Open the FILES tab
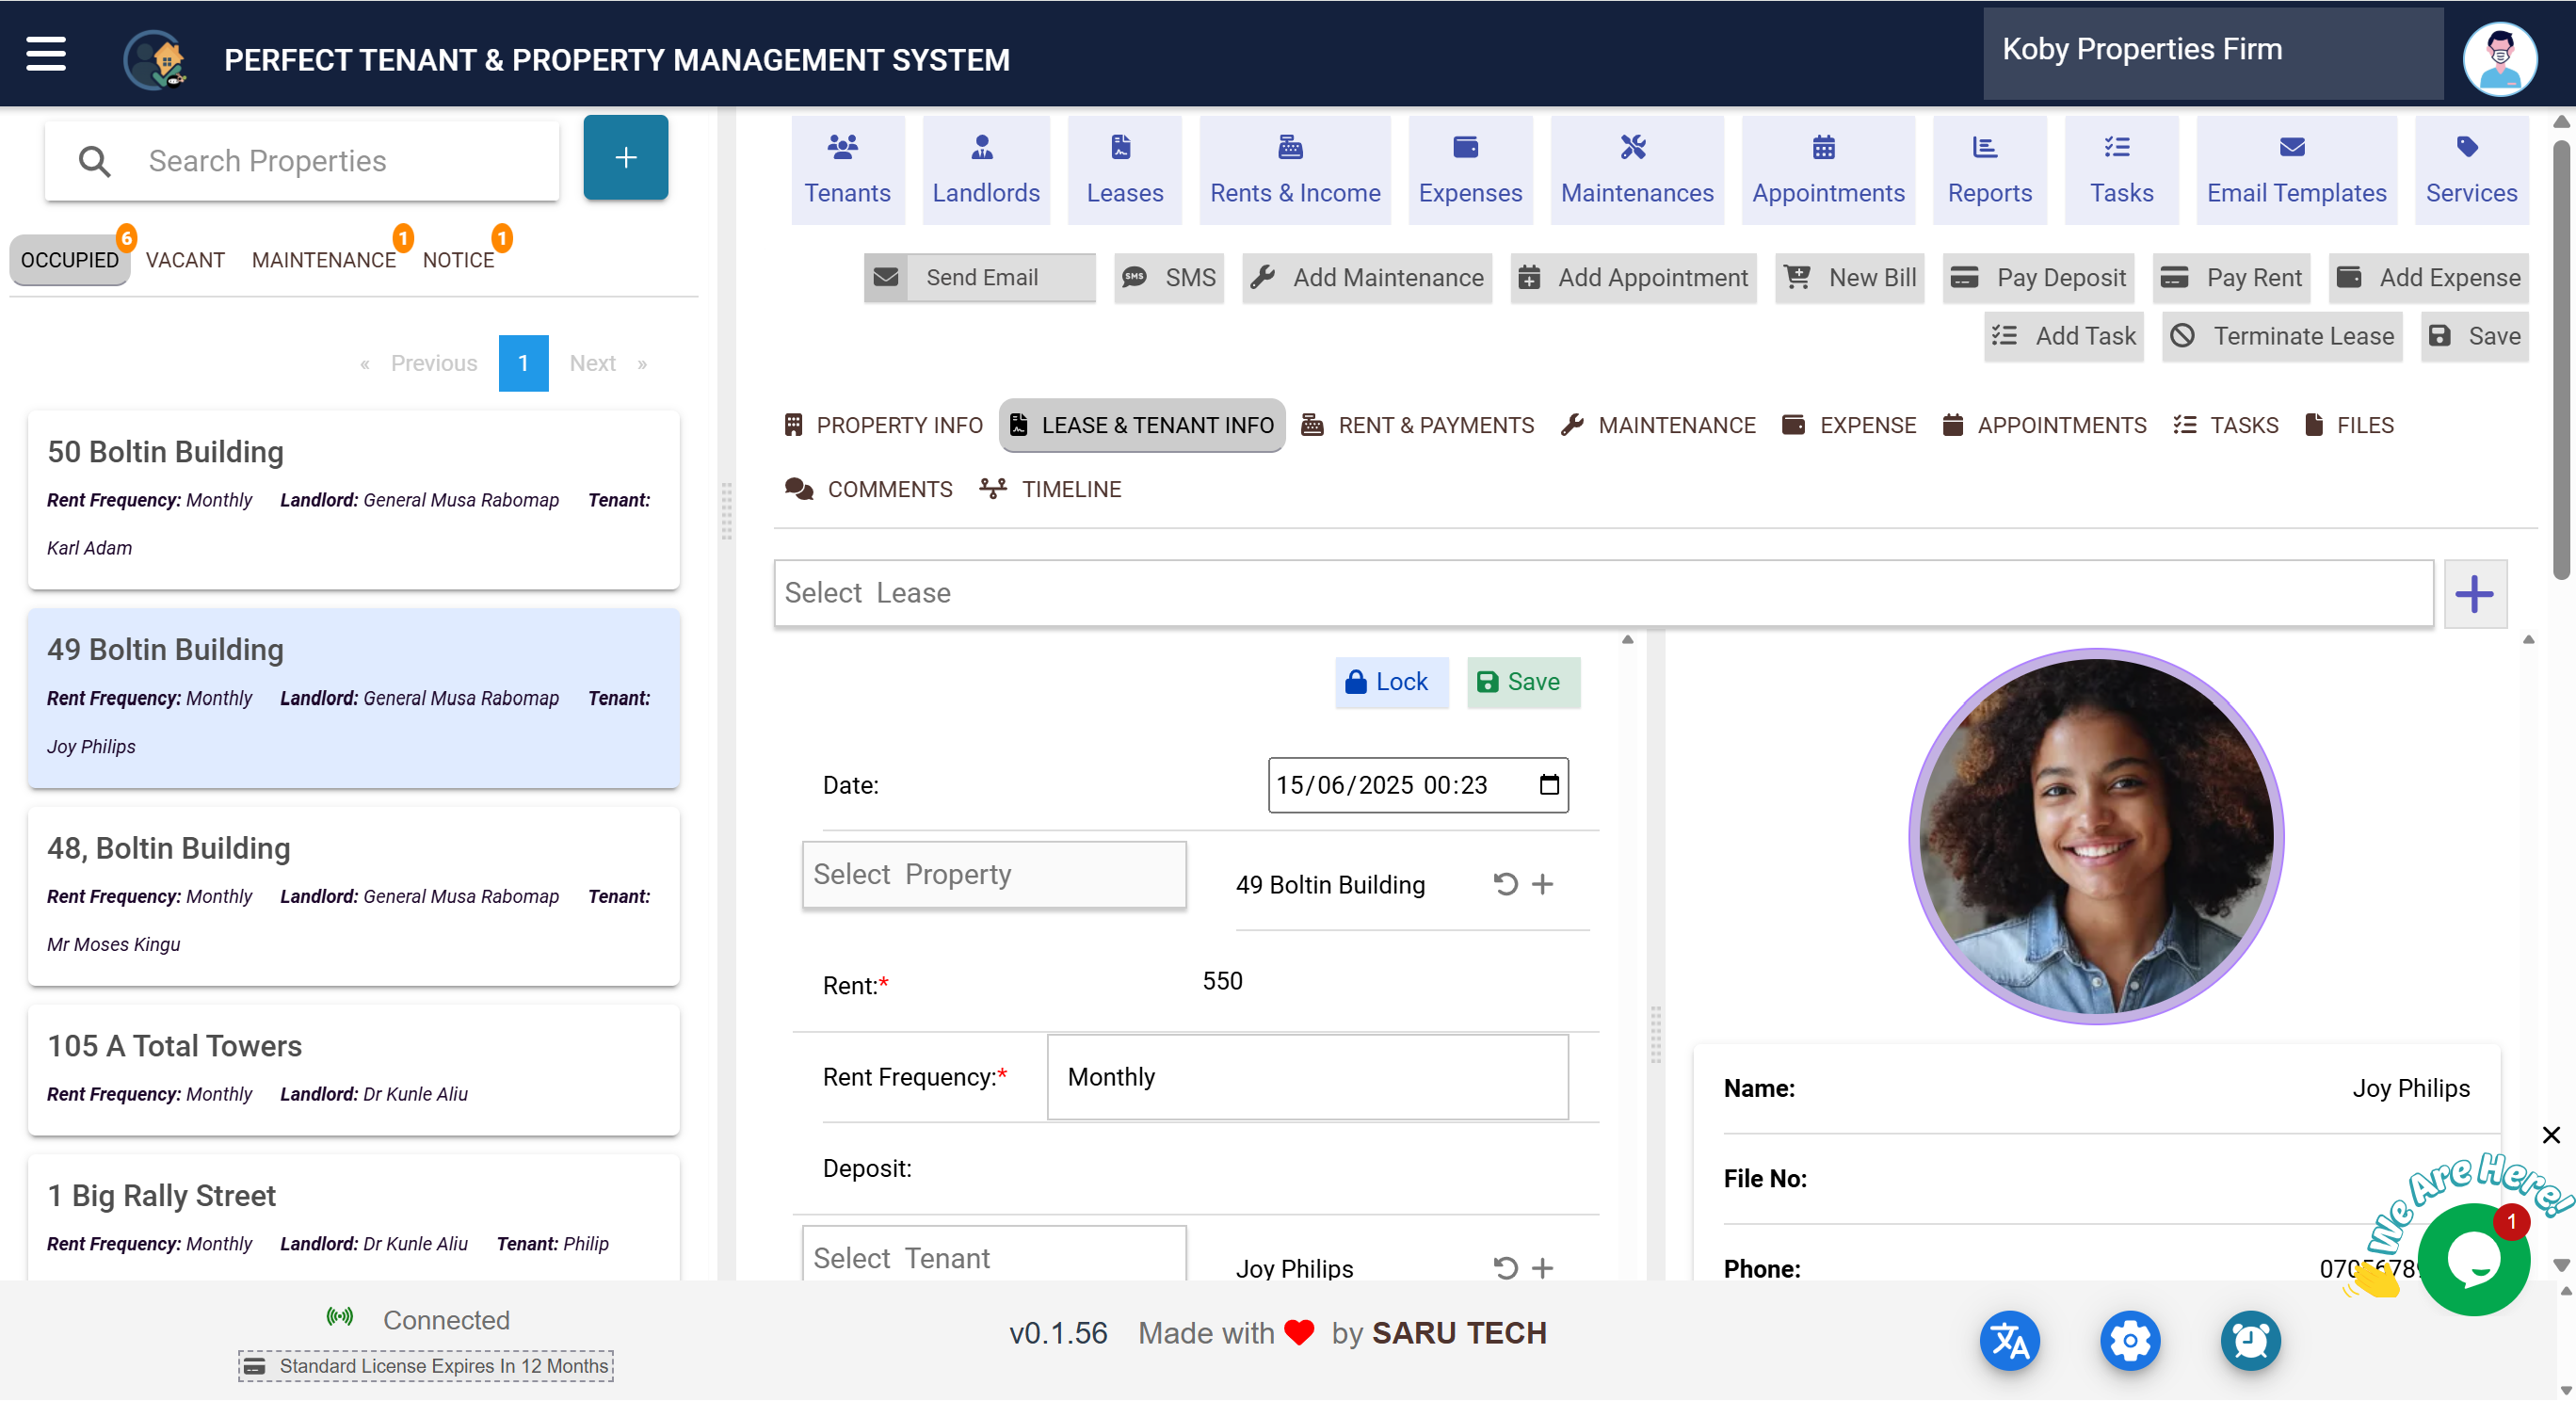 [x=2348, y=425]
